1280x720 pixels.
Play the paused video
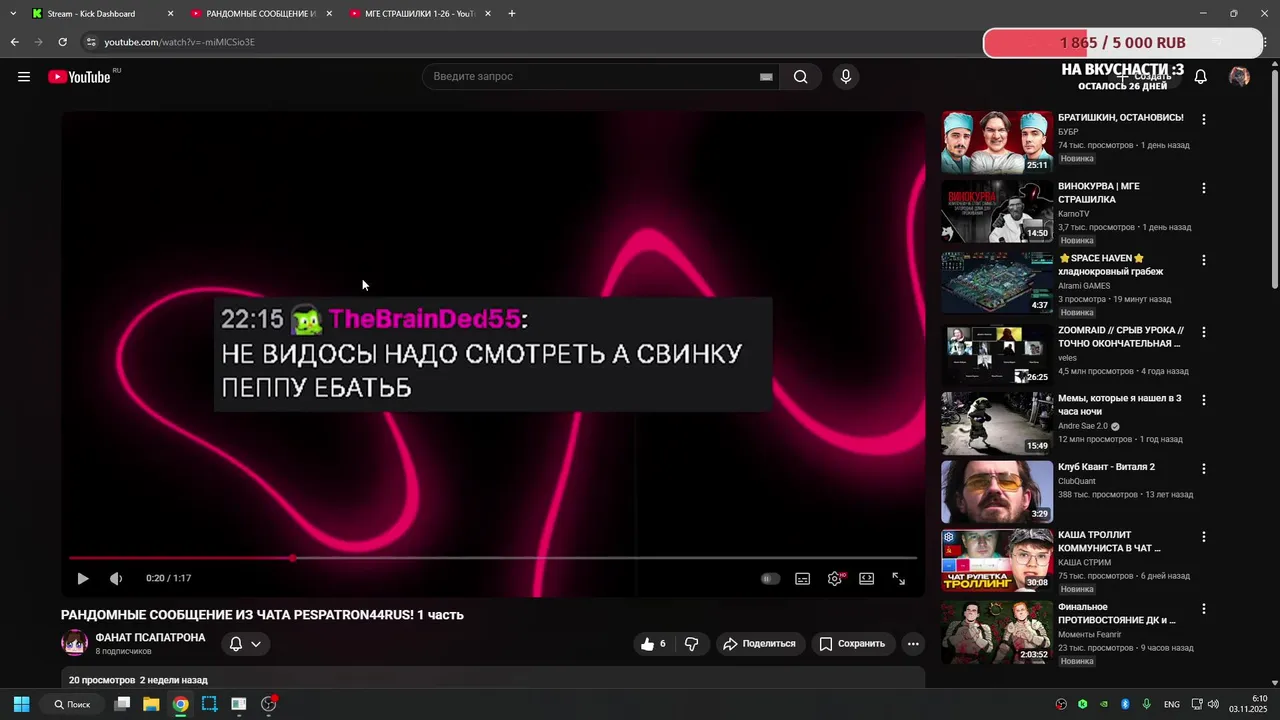[x=83, y=578]
